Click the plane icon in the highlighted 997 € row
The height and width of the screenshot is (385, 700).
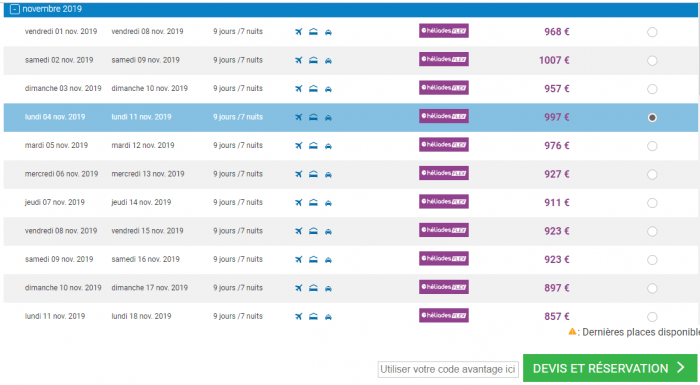[299, 117]
